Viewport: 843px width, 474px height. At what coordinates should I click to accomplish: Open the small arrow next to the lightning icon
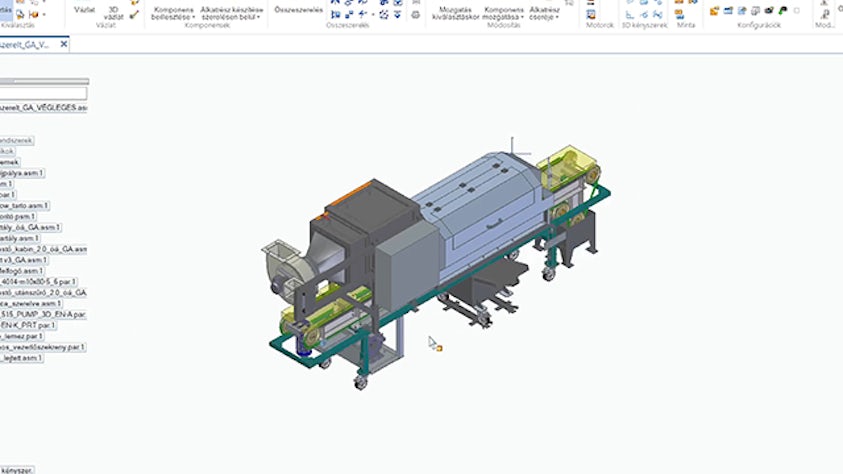tap(373, 15)
